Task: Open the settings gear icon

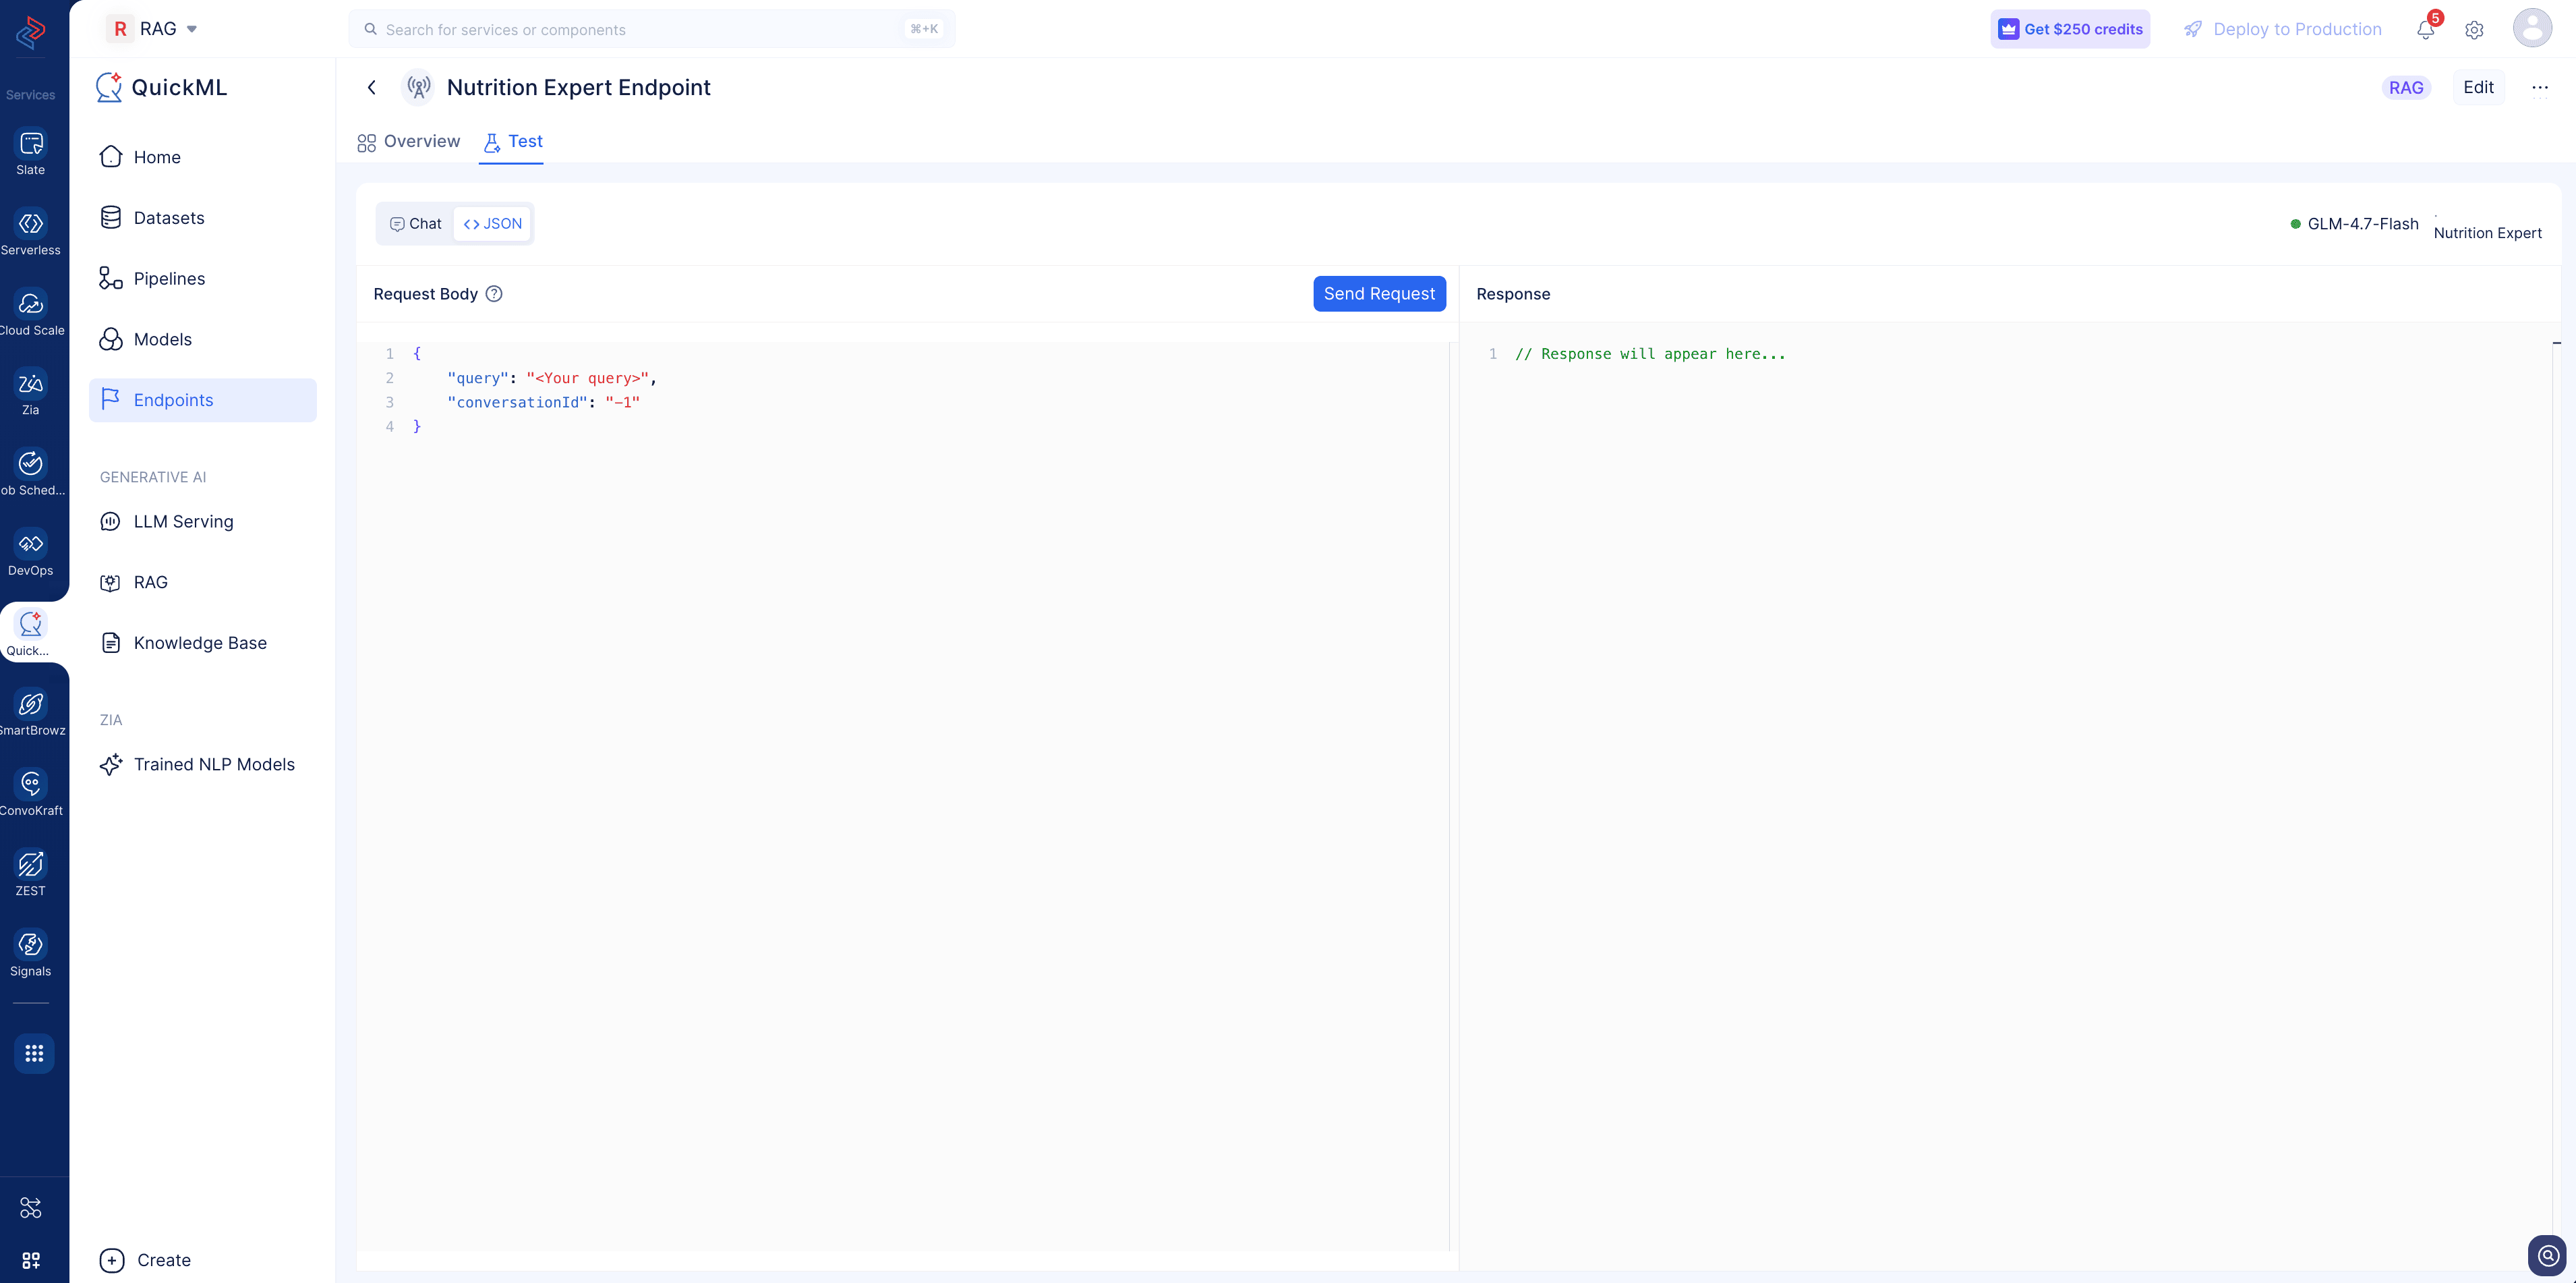Action: click(x=2474, y=30)
